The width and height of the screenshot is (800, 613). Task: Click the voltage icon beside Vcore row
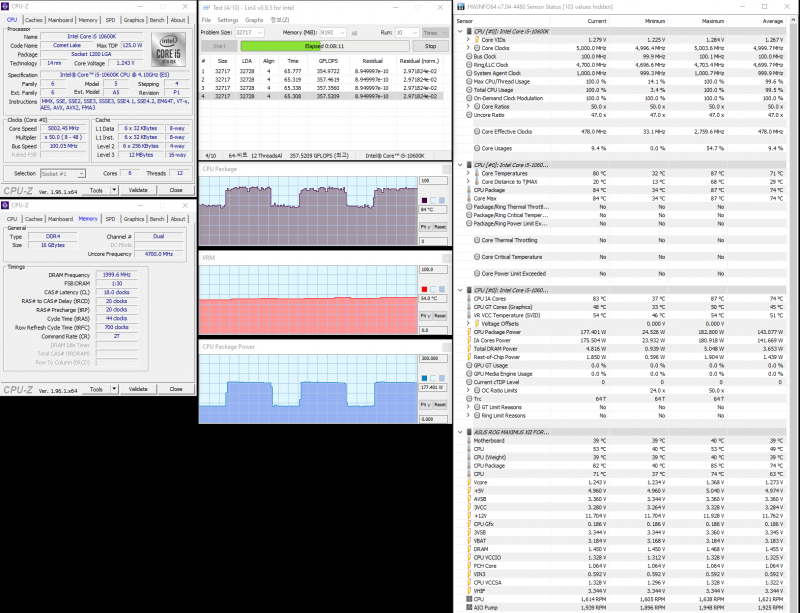click(469, 482)
